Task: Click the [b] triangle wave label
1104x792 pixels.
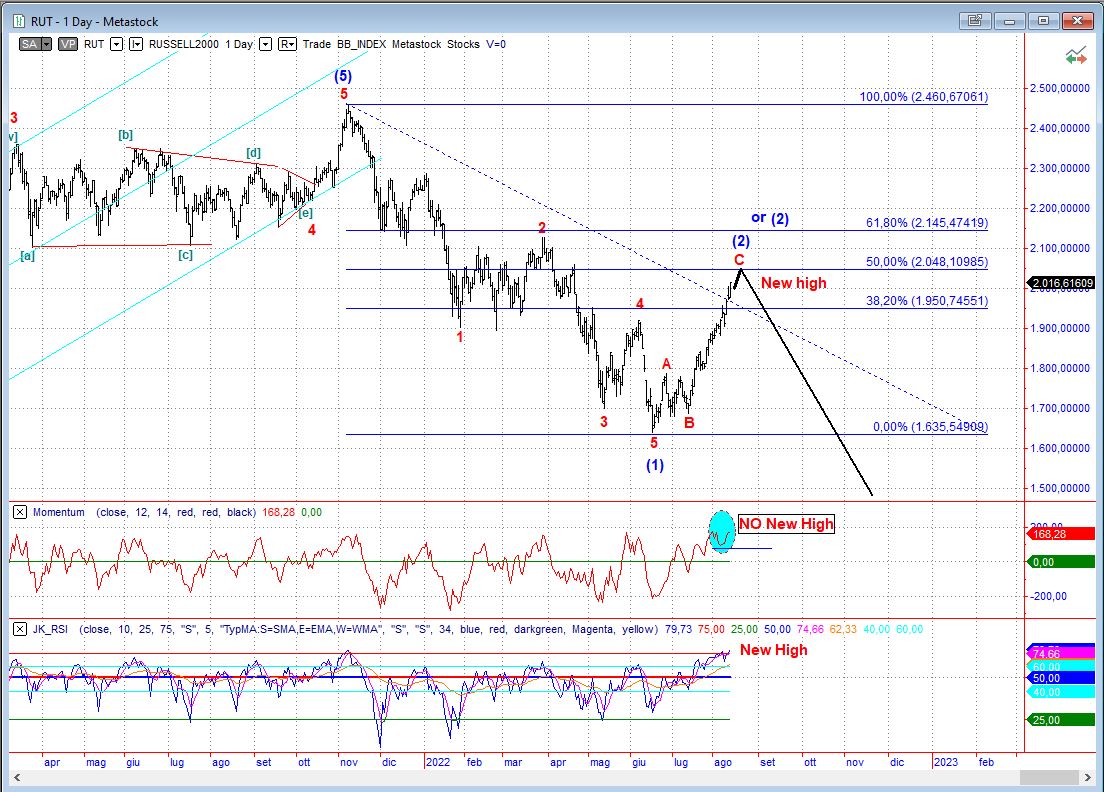Action: [125, 134]
